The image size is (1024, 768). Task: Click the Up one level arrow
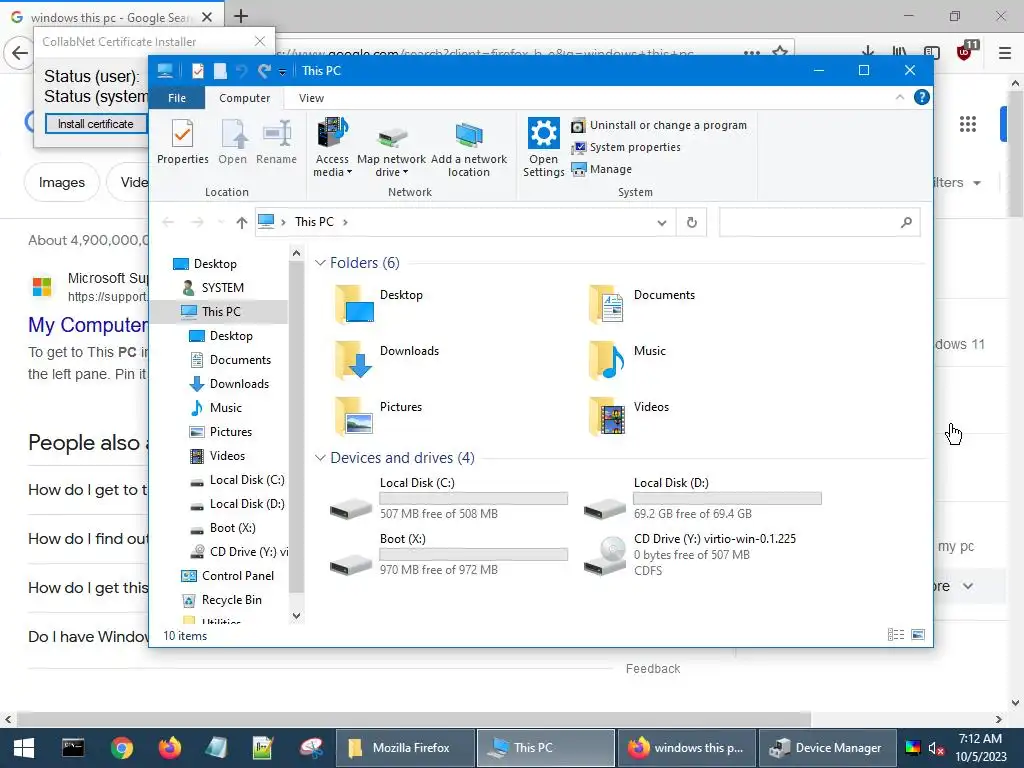click(x=242, y=223)
